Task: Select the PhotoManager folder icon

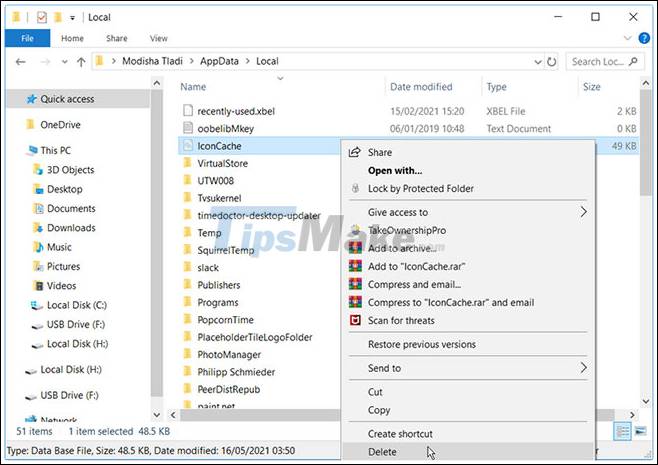Action: 188,354
